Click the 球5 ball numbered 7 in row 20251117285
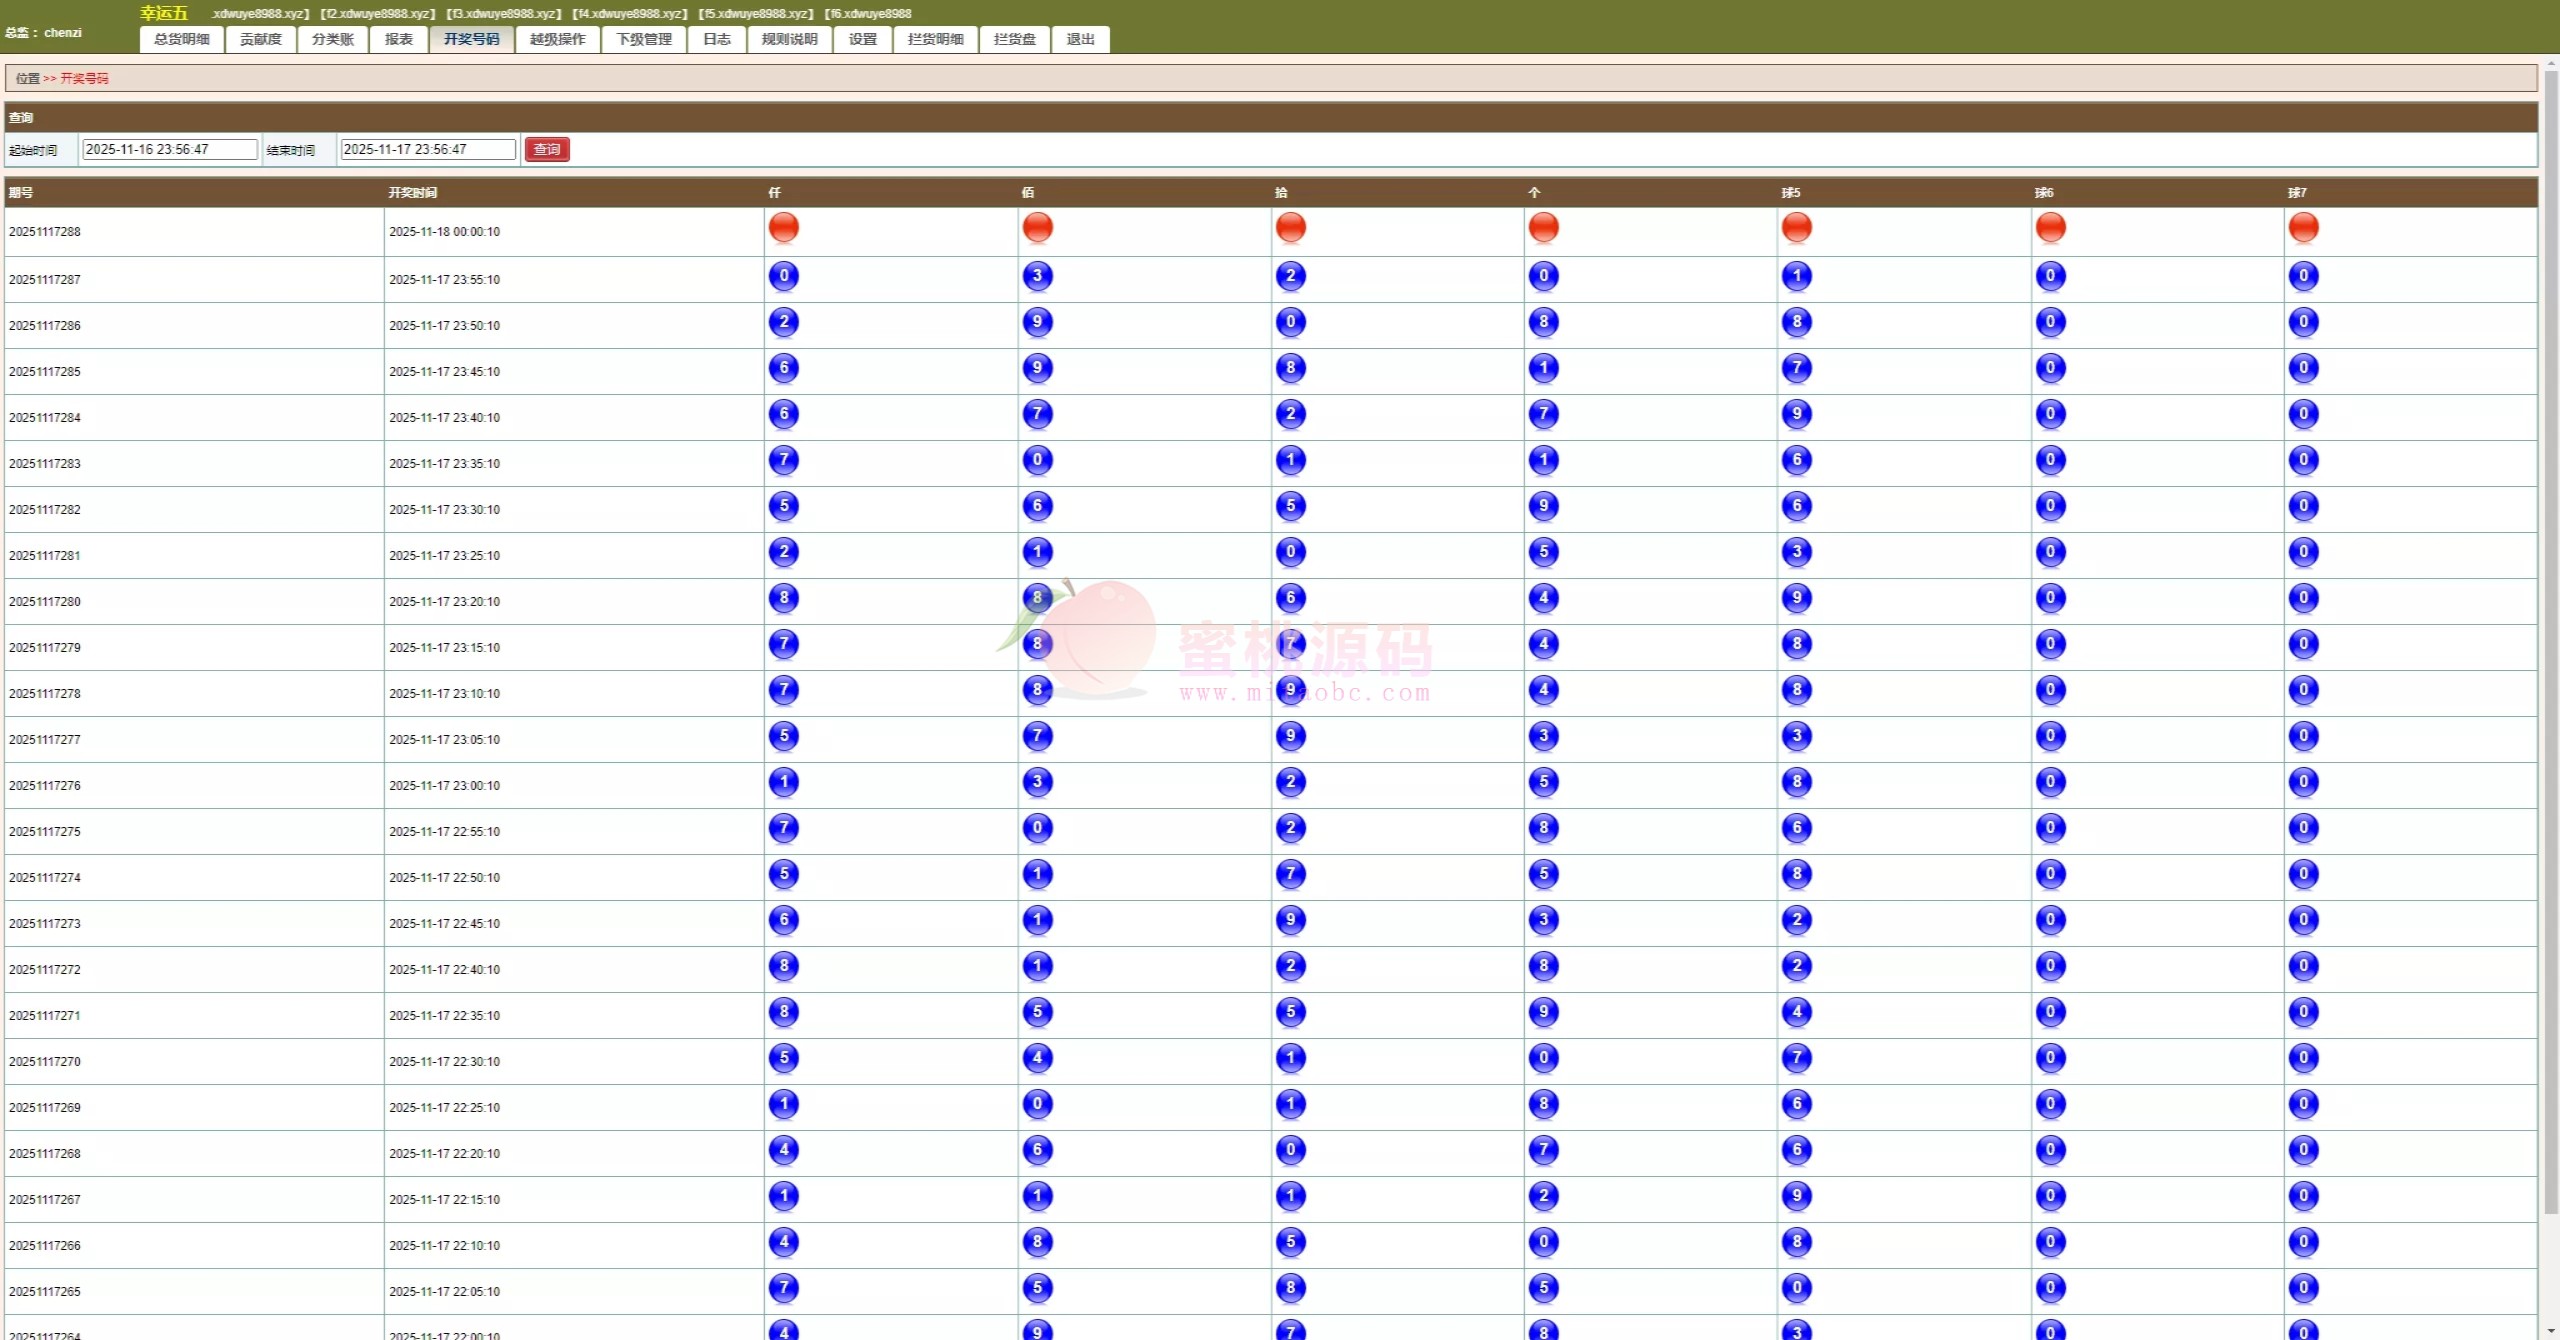 click(x=1796, y=368)
